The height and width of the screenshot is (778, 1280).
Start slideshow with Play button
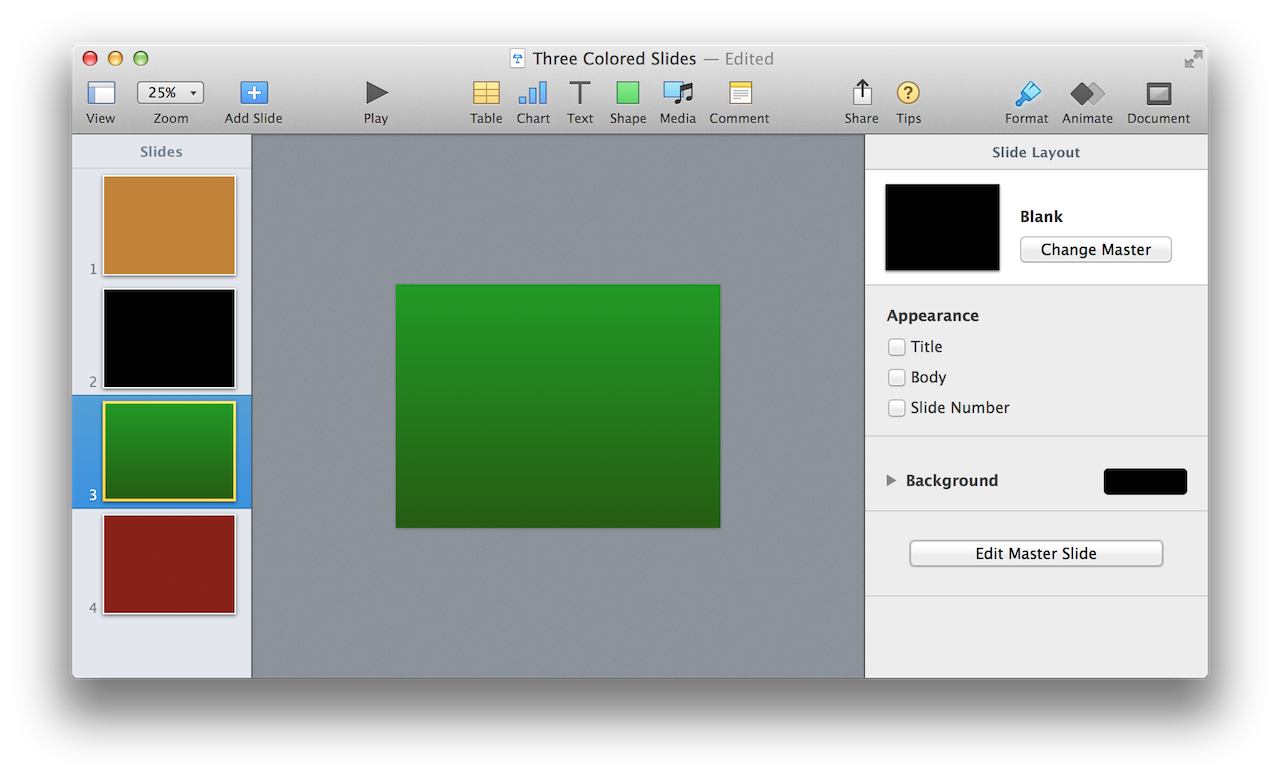376,94
